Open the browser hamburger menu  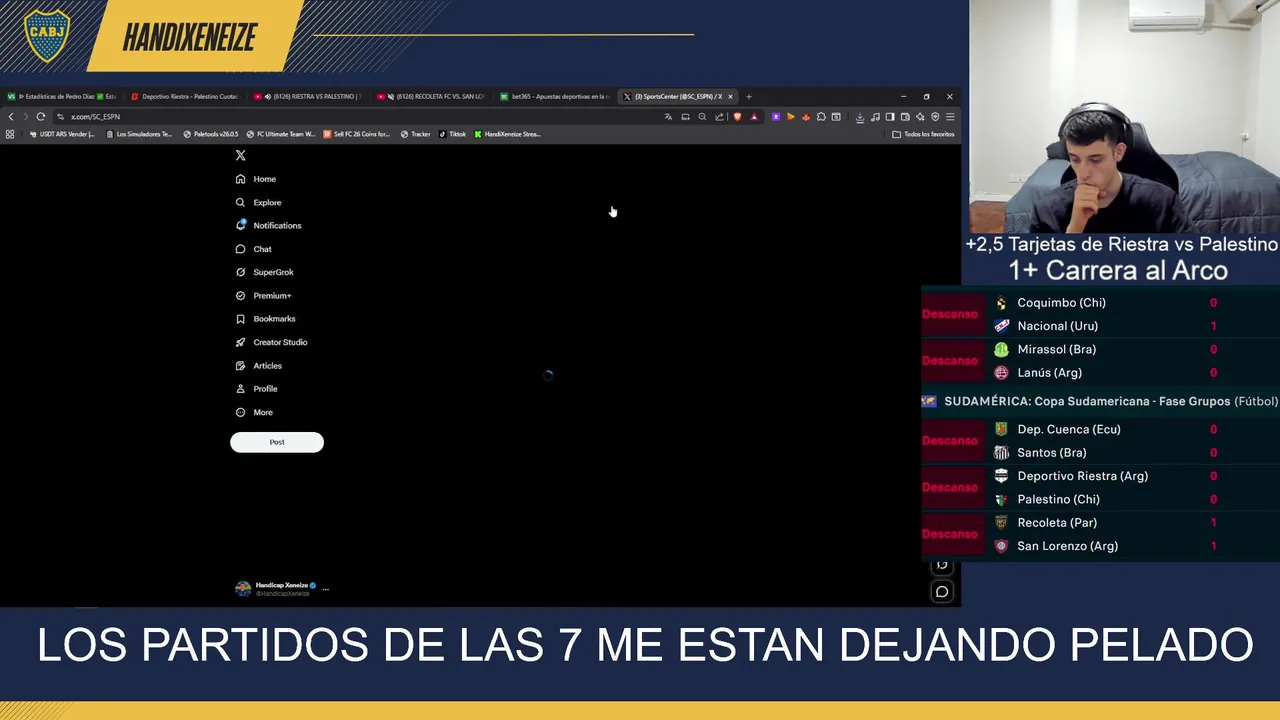(950, 117)
